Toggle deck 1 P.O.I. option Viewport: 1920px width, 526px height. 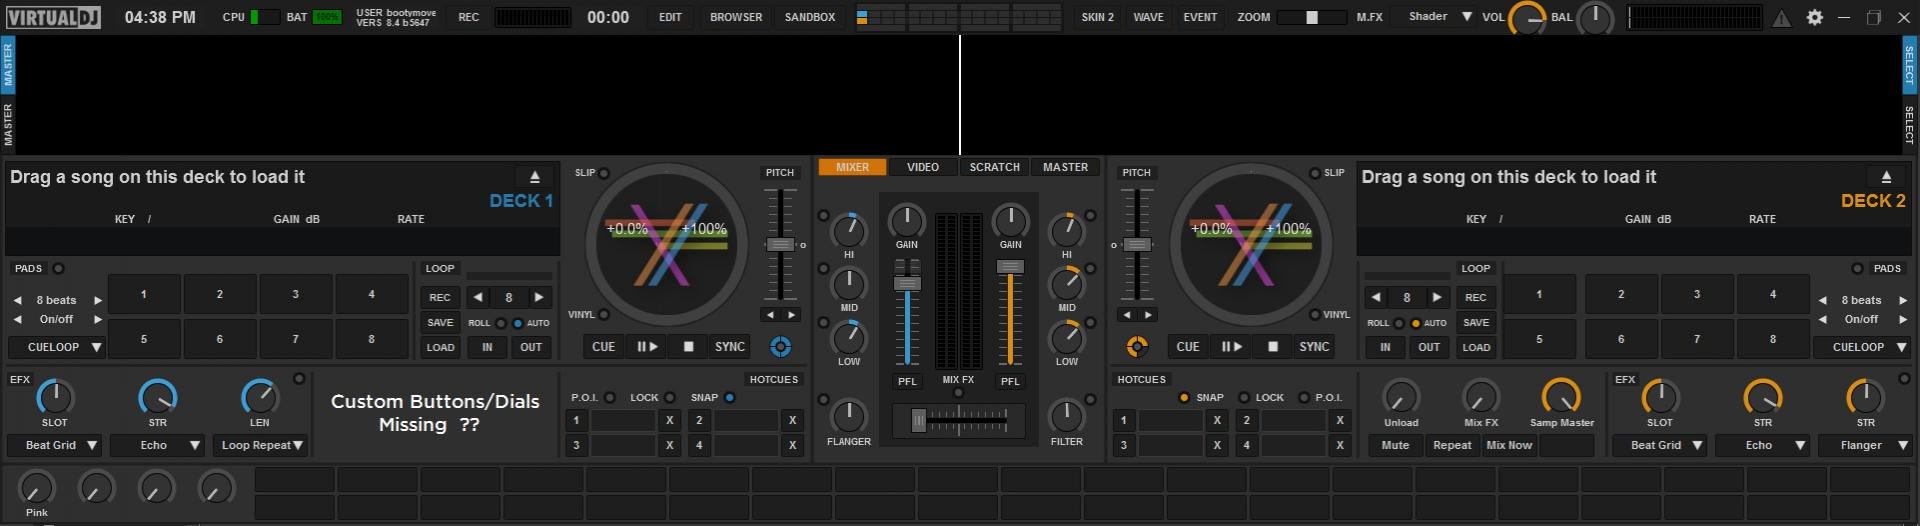pos(610,397)
